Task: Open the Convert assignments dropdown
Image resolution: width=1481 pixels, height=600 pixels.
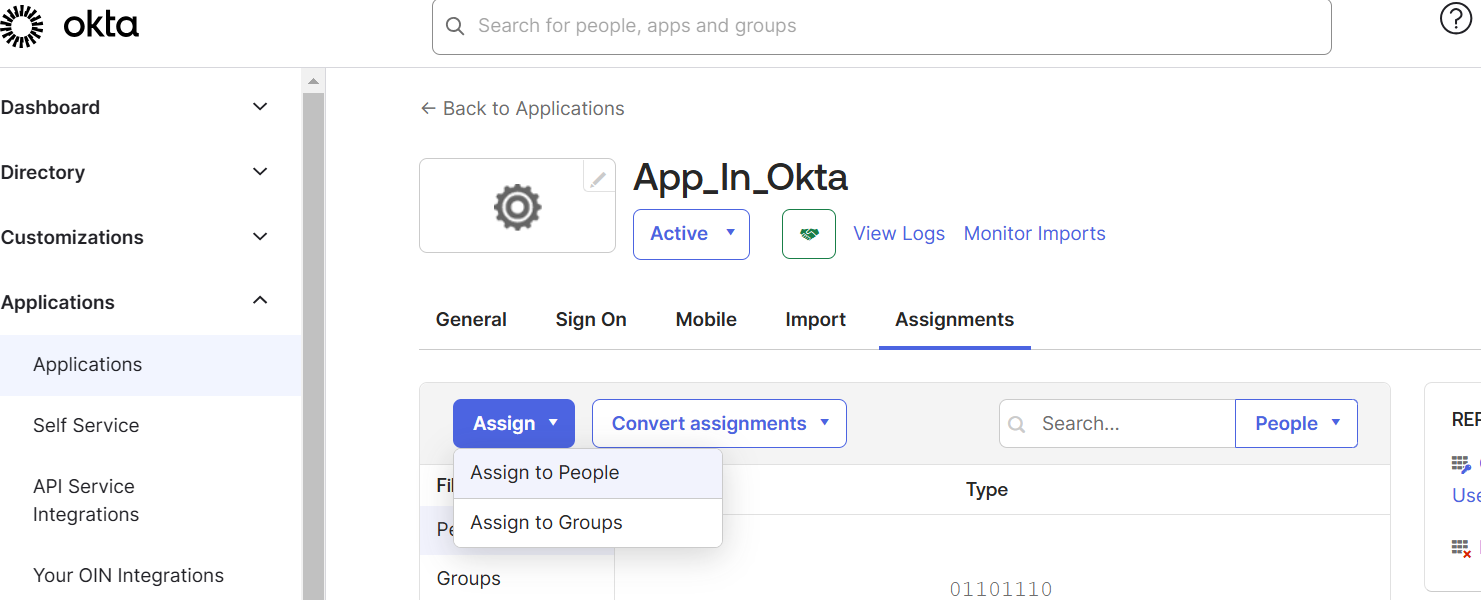Action: pos(719,424)
